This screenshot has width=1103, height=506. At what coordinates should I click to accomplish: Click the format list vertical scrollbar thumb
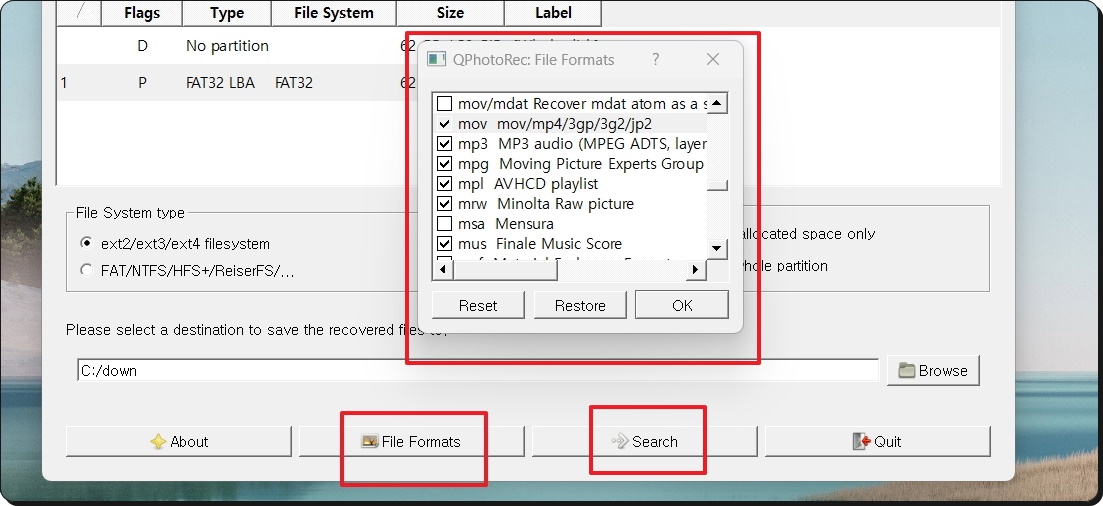coord(717,185)
